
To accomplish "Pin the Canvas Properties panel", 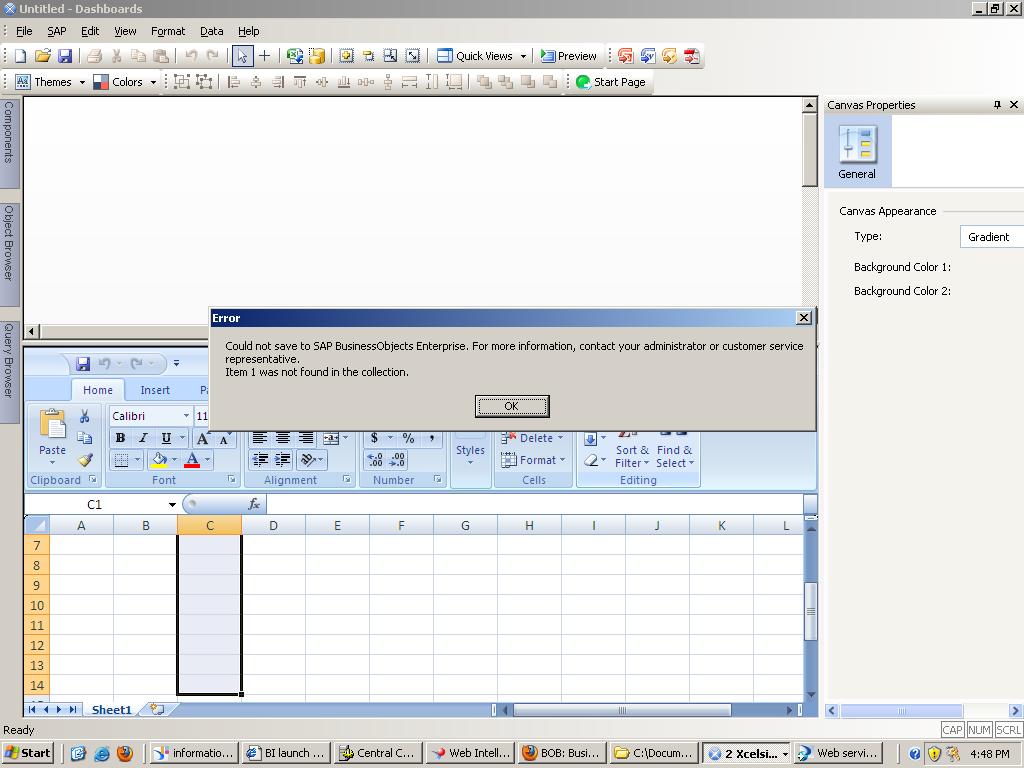I will 997,105.
